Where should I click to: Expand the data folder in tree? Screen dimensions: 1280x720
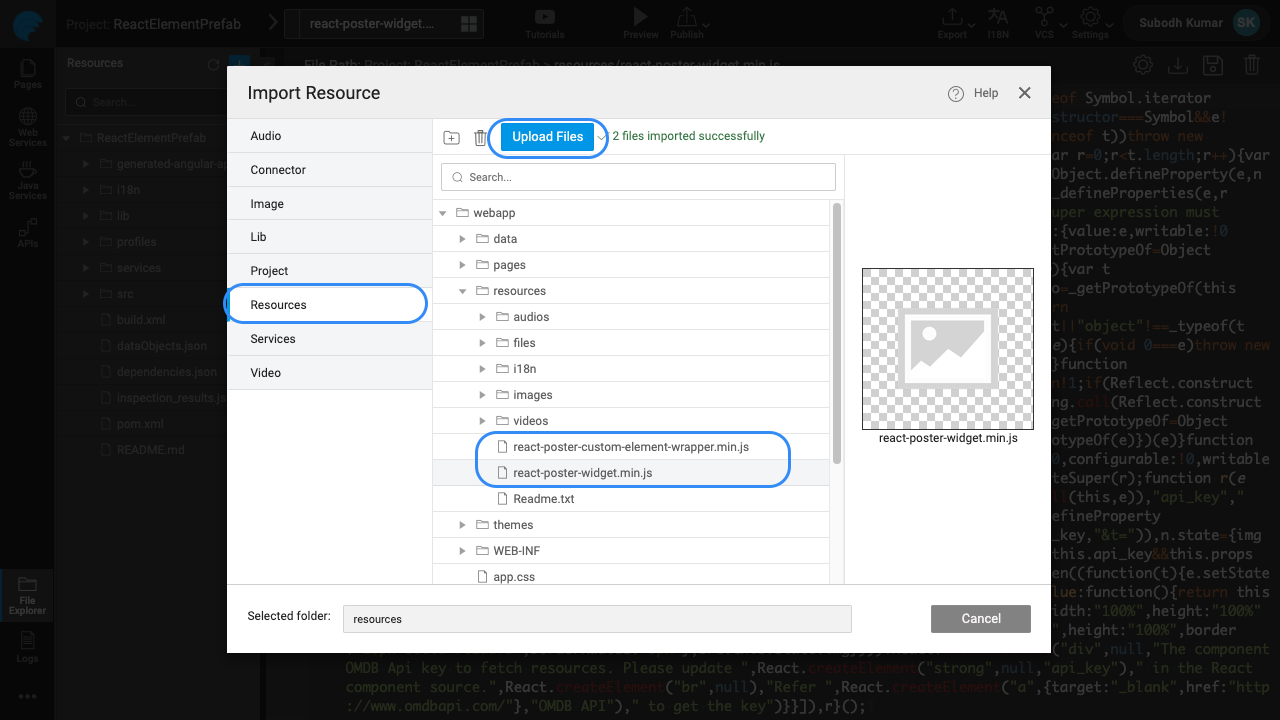462,239
